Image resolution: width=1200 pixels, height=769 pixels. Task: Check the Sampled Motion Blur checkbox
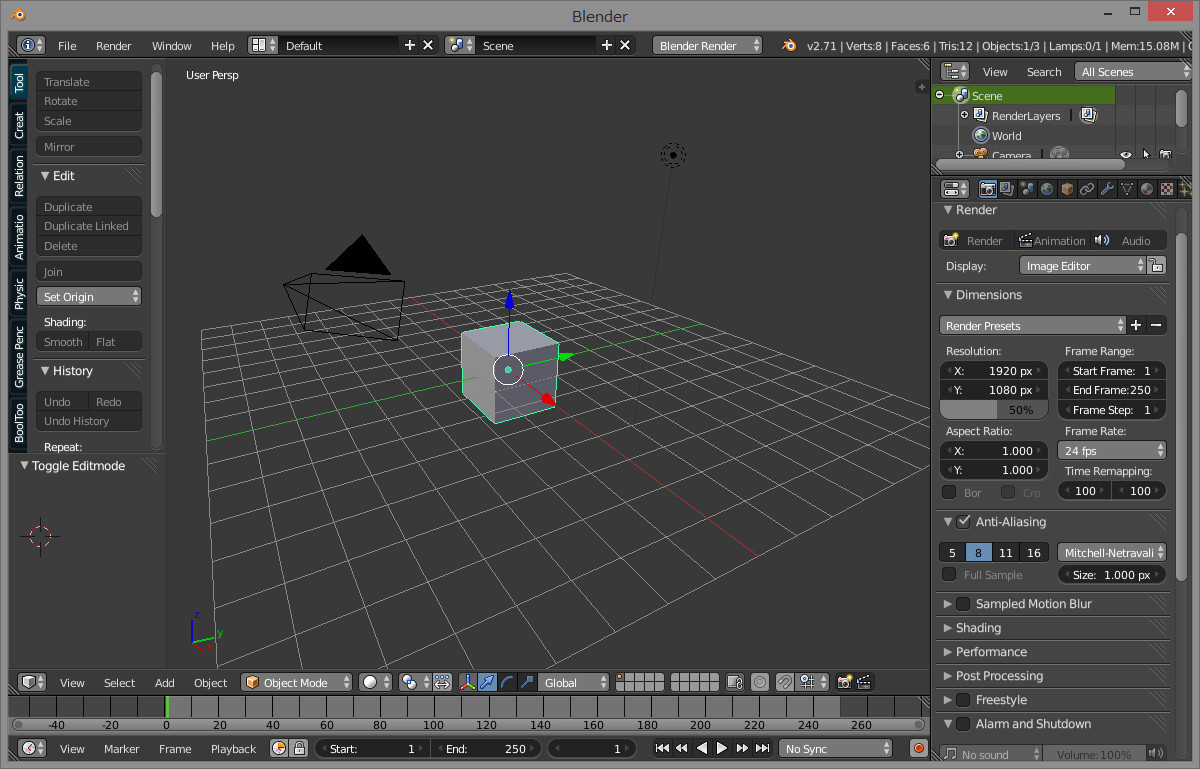[963, 603]
